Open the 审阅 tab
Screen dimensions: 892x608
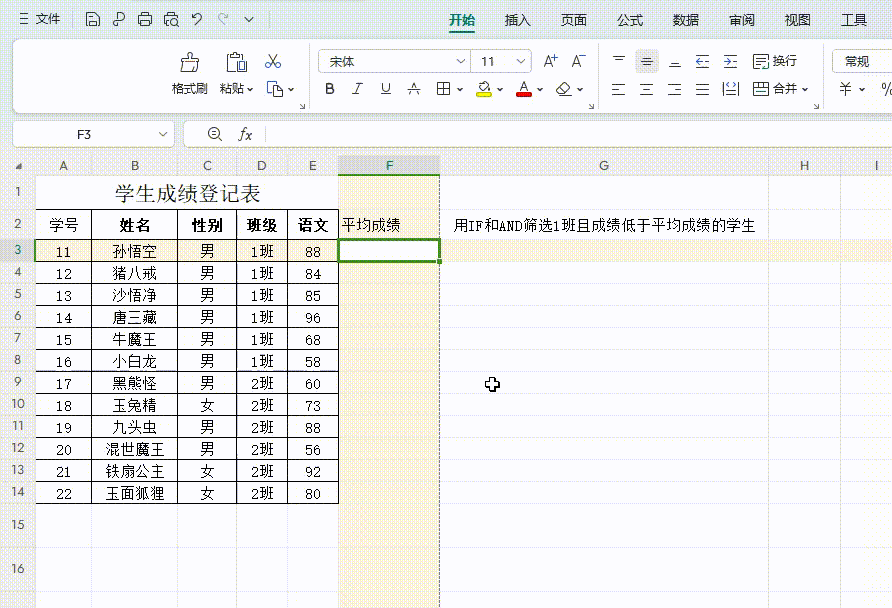click(742, 20)
